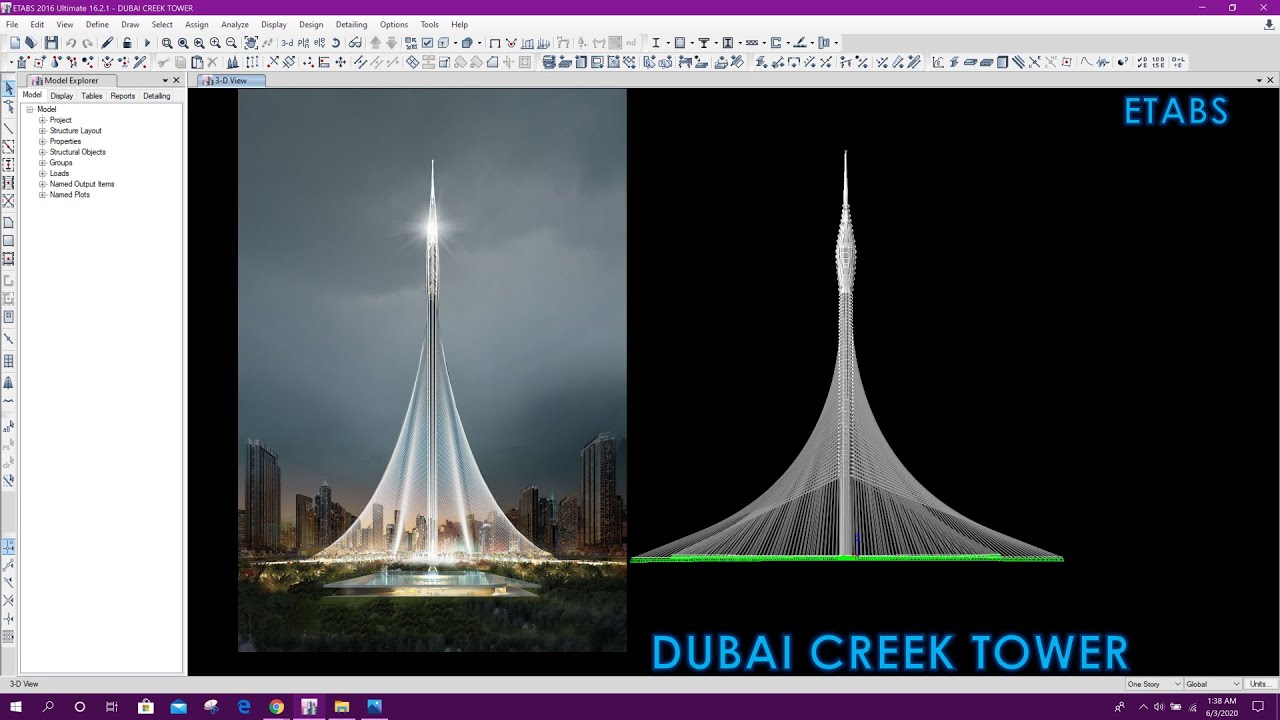Select the 3-D View window tab
1280x720 pixels.
229,80
